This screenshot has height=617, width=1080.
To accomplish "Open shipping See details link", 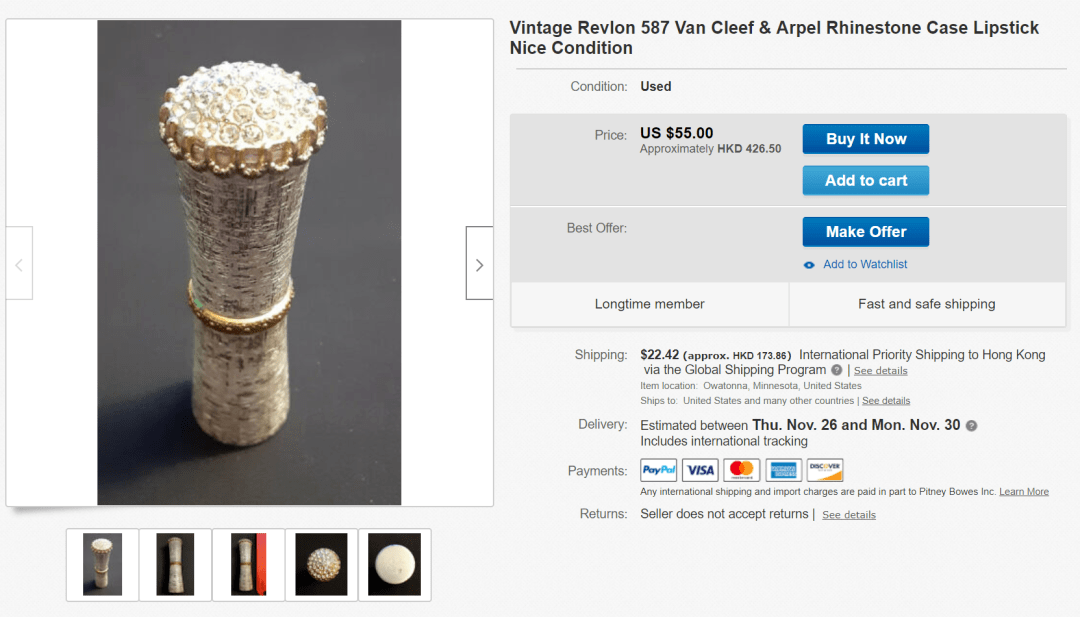I will (x=880, y=371).
